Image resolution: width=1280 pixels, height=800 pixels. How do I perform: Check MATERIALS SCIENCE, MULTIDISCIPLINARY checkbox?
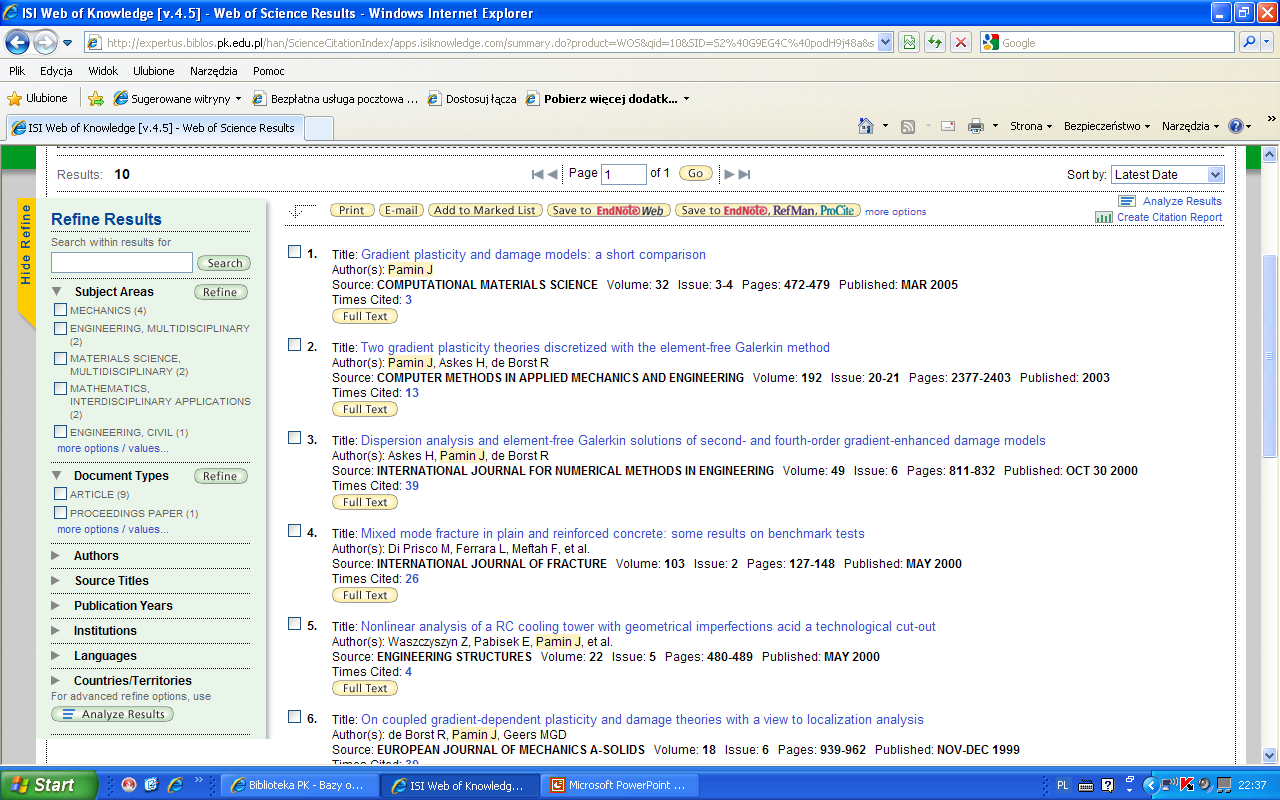point(61,358)
